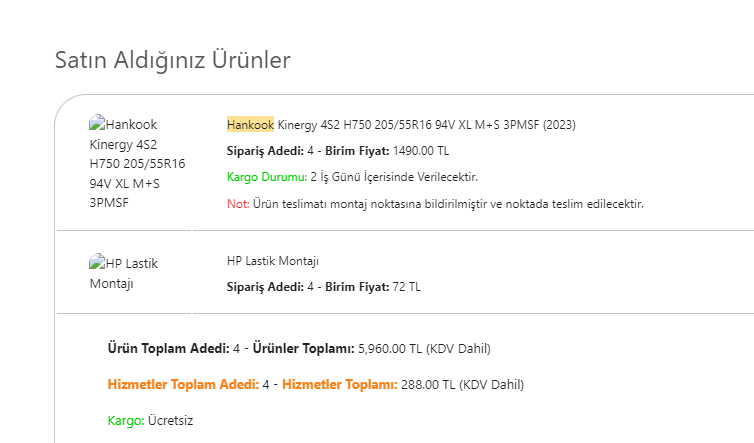Open Hankook Kinergy 4S2 H750 product title
754x443 pixels.
click(401, 125)
